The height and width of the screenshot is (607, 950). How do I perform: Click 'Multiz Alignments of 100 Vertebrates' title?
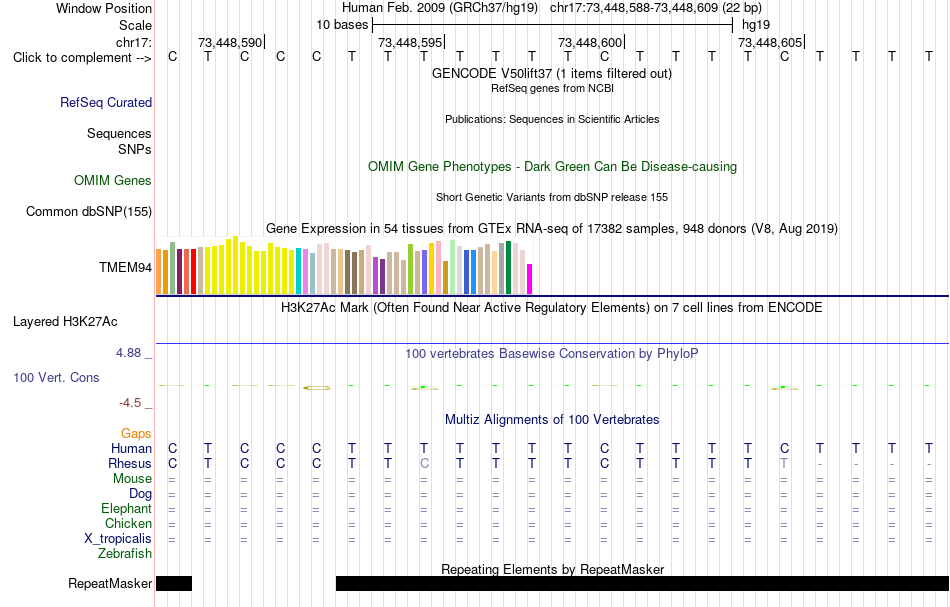pos(552,419)
